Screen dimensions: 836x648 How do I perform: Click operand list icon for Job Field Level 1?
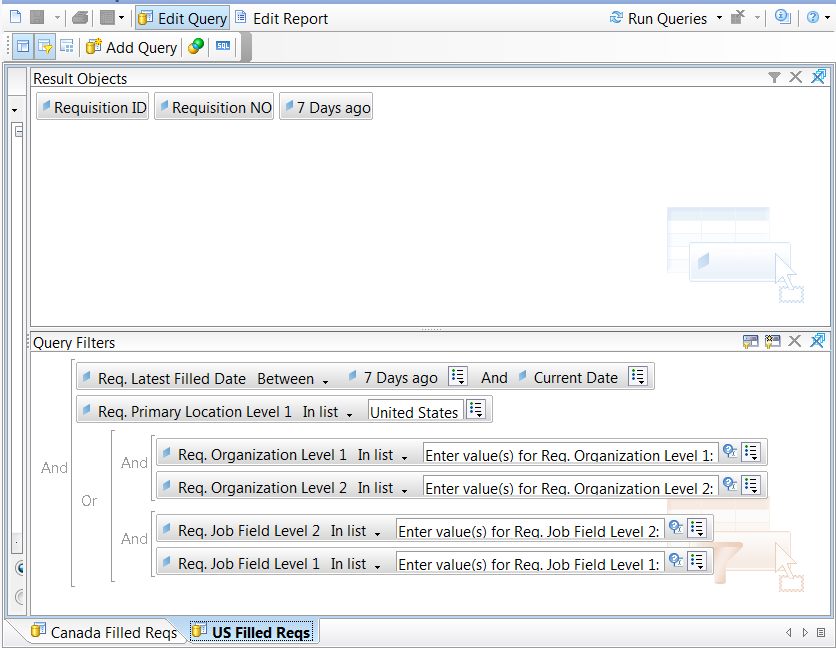(x=697, y=561)
